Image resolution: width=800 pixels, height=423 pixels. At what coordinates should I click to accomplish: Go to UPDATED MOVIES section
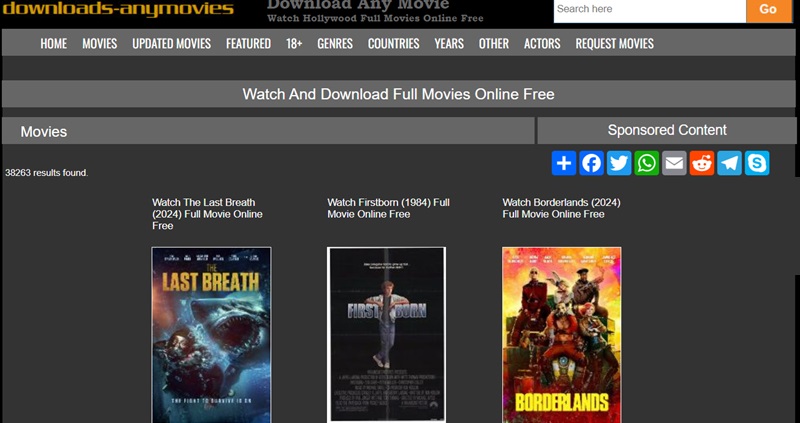(x=171, y=43)
